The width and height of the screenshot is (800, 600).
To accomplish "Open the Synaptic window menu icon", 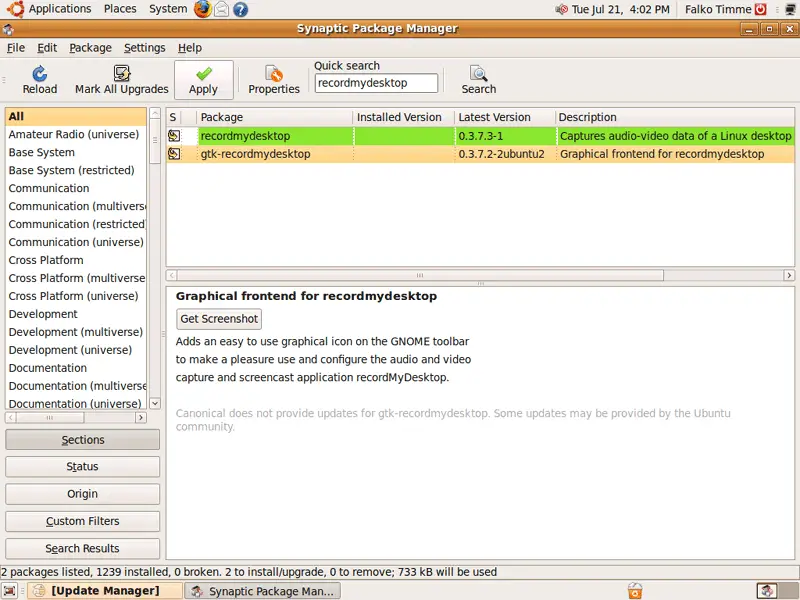I will (8, 29).
